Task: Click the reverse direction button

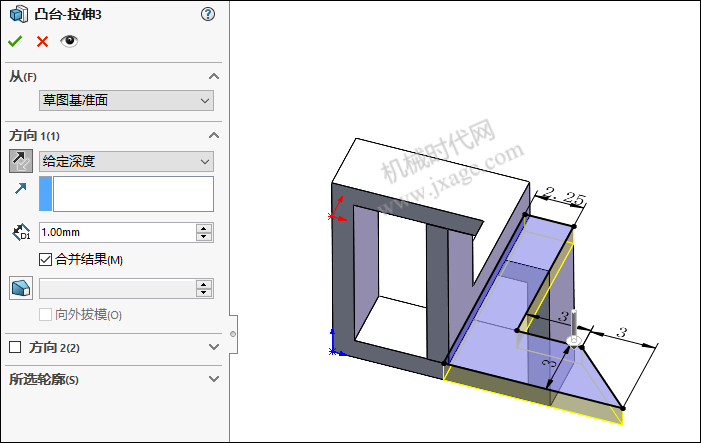Action: point(21,161)
